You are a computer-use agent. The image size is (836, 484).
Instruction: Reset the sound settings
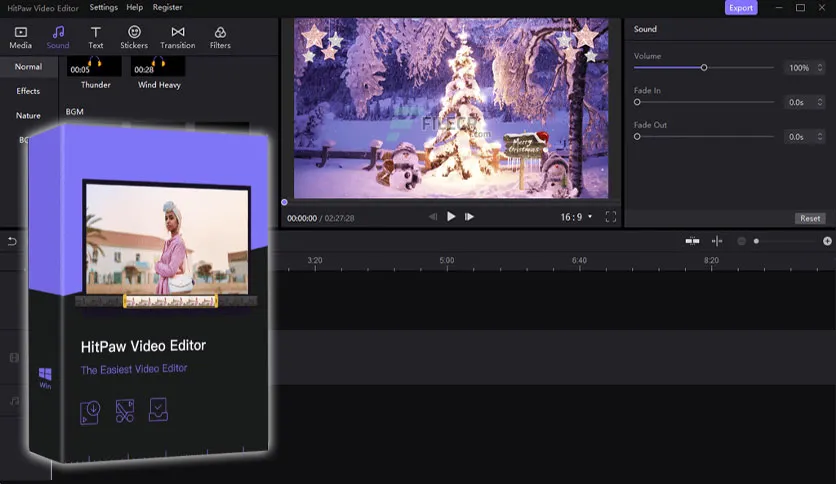click(810, 218)
